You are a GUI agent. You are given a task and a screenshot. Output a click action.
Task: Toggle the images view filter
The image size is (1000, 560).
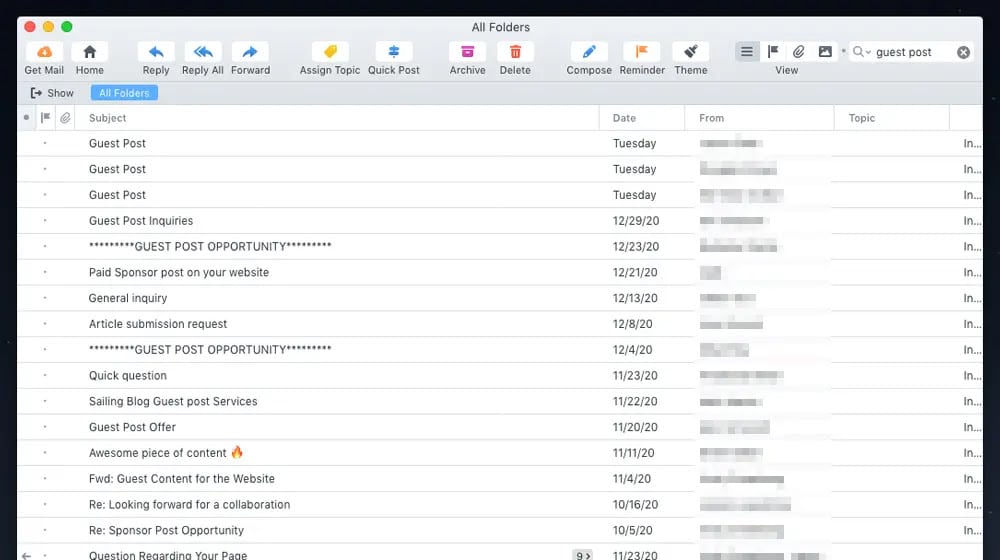coord(825,52)
